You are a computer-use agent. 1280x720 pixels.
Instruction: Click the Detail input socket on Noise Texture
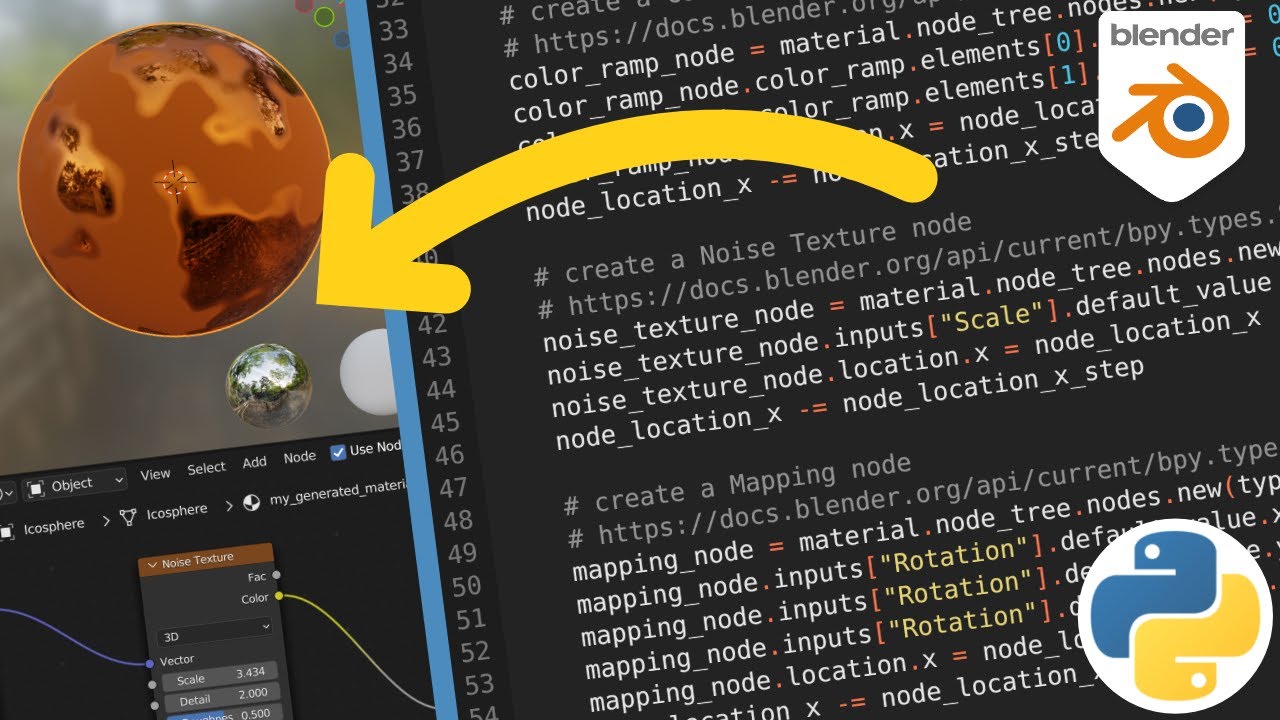(155, 705)
